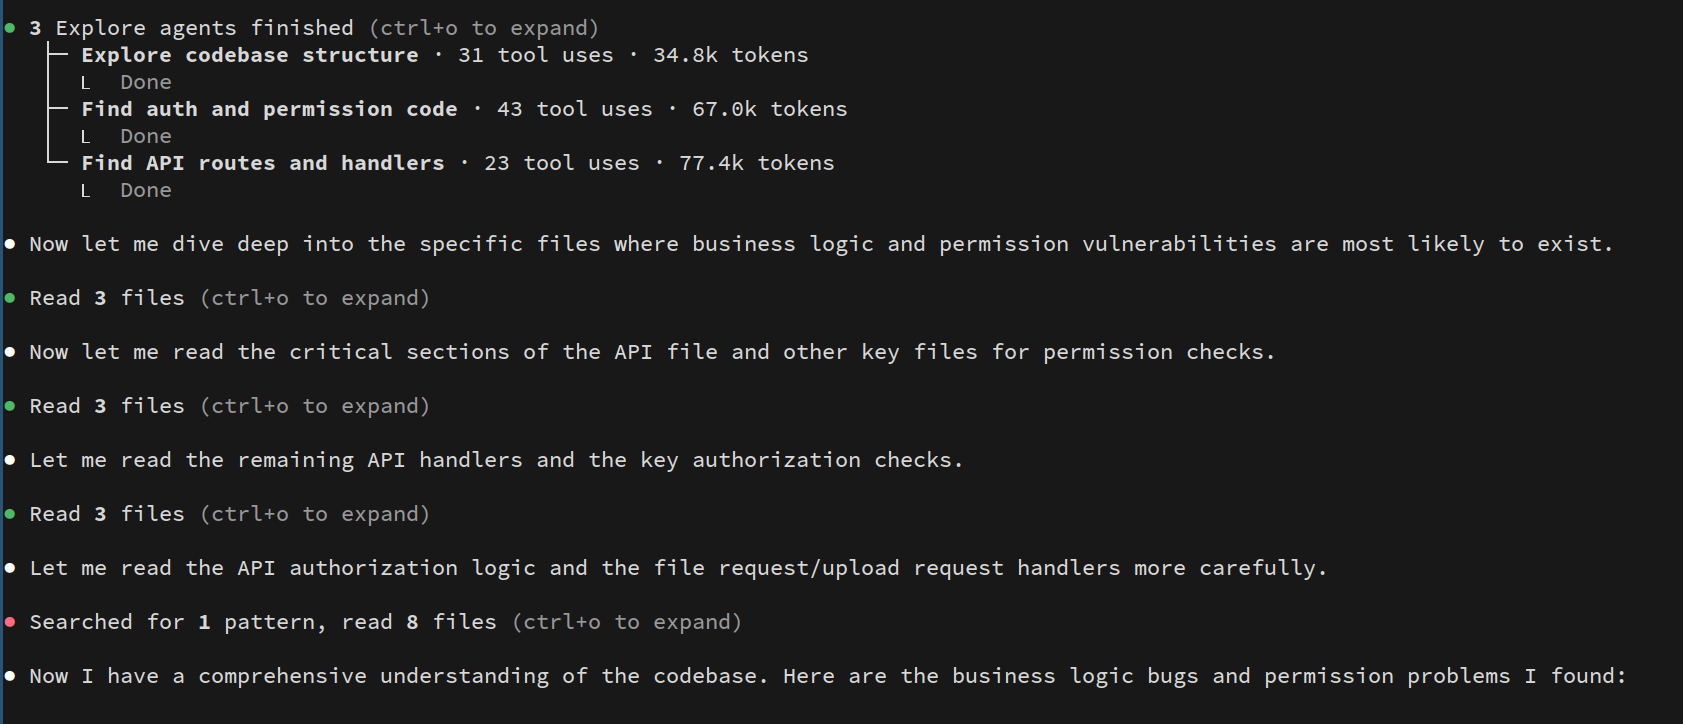Click the bullet before "Let me read the API authorization logic"
This screenshot has width=1683, height=724.
(x=10, y=568)
